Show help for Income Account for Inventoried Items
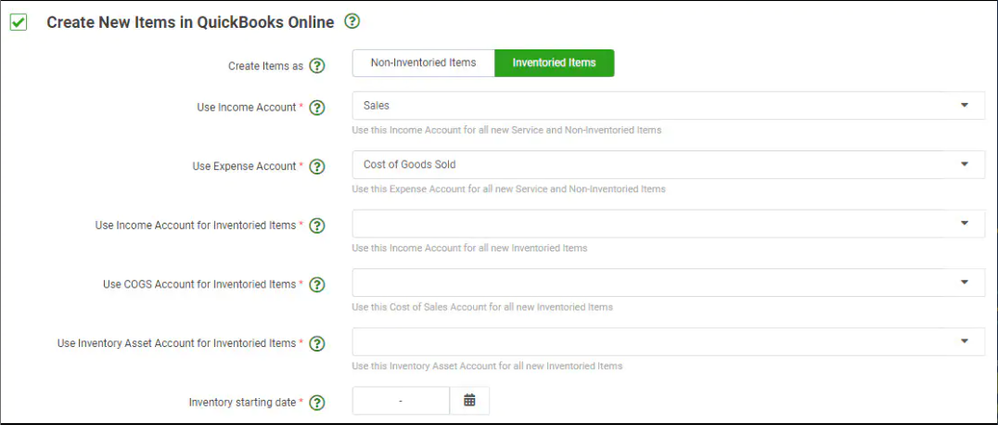 pyautogui.click(x=317, y=226)
